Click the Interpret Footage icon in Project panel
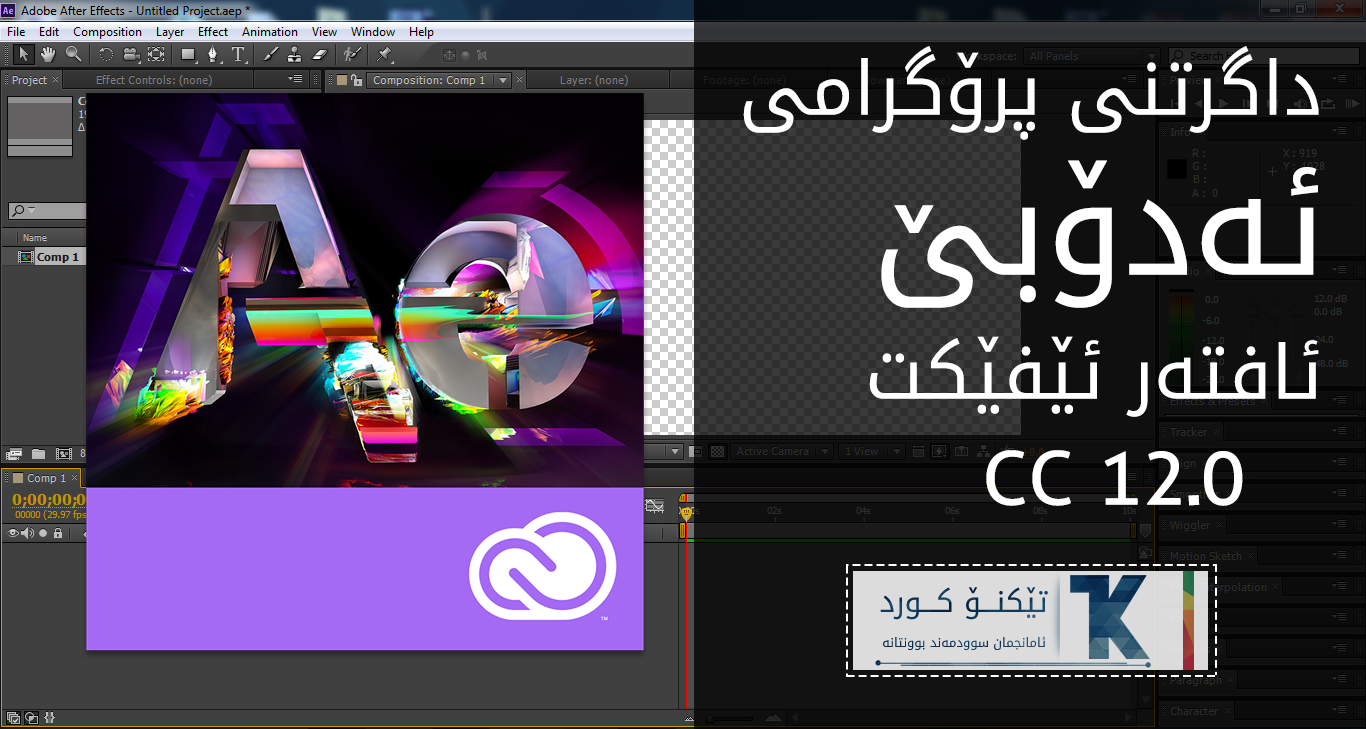This screenshot has width=1366, height=729. (14, 454)
